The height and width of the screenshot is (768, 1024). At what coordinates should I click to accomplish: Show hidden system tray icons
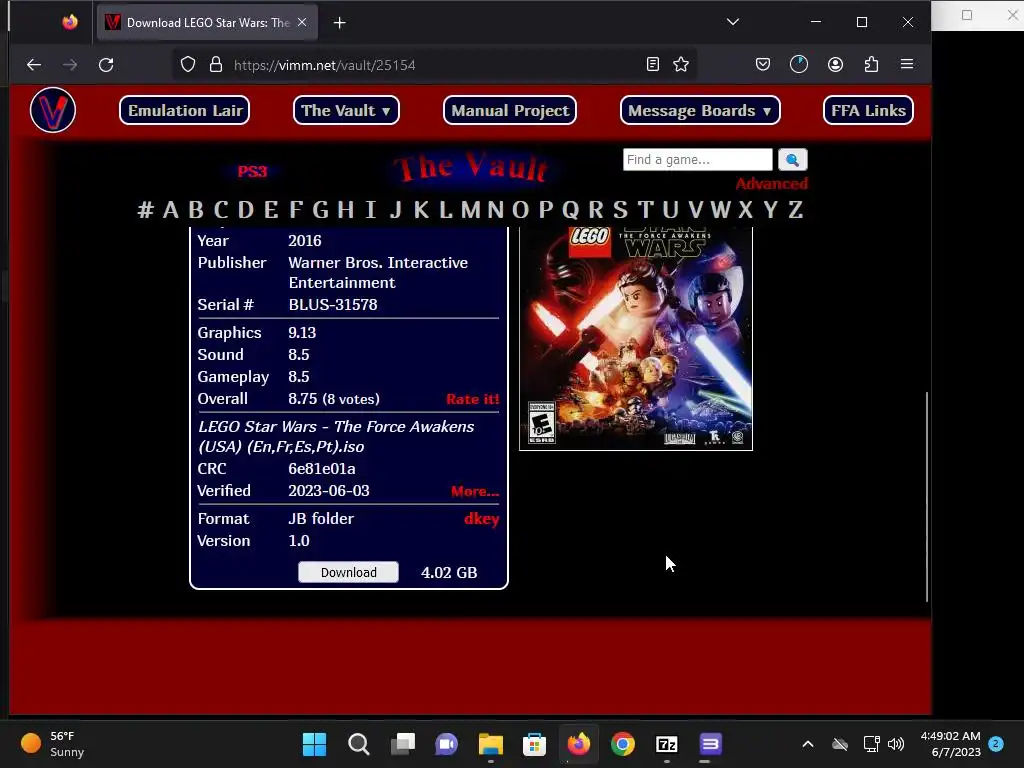click(808, 744)
